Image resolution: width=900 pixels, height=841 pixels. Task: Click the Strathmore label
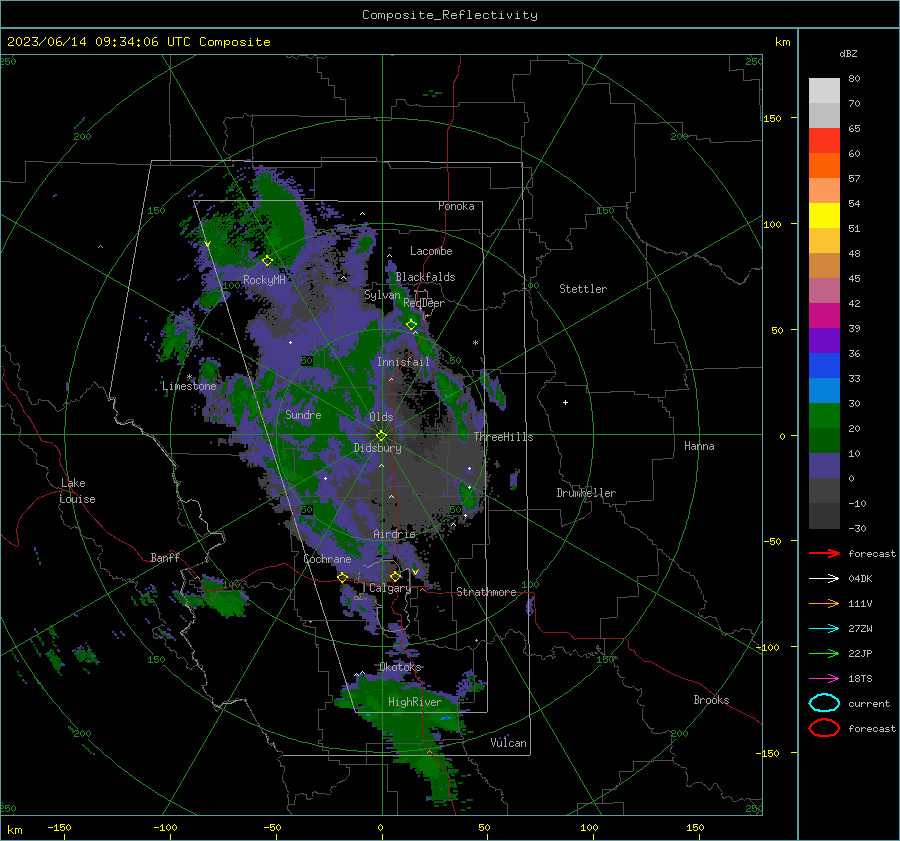(486, 592)
